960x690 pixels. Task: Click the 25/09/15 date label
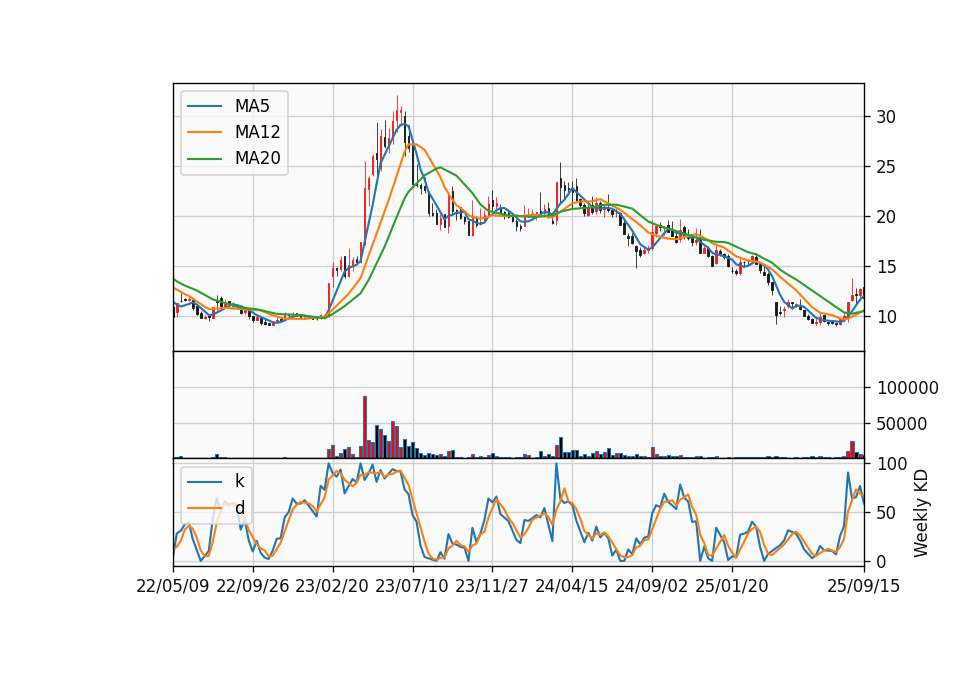click(x=864, y=586)
